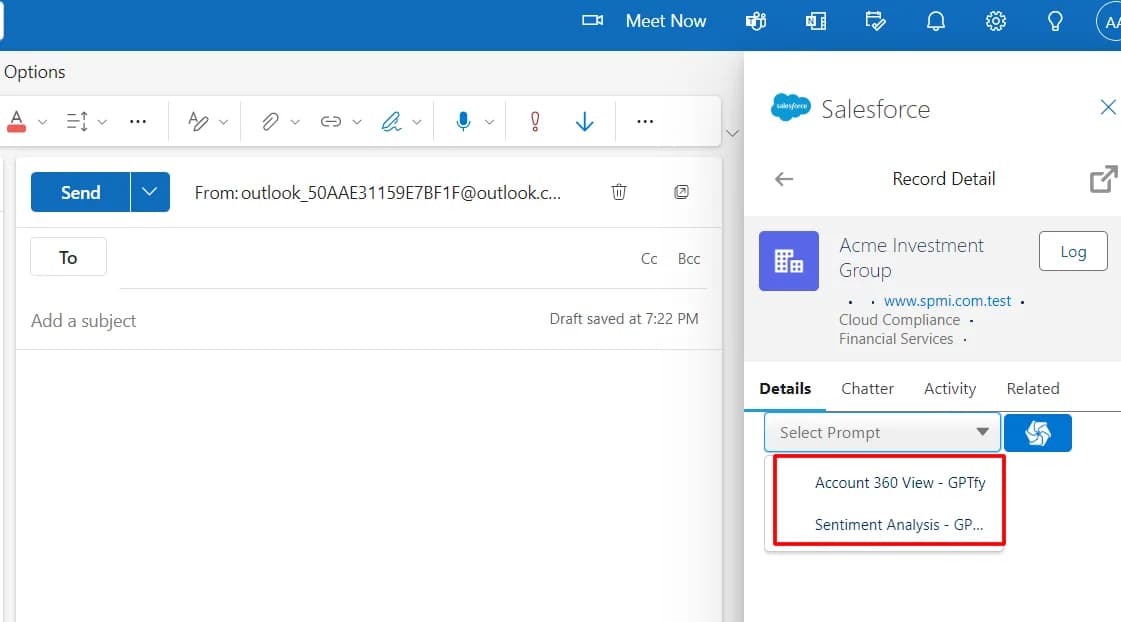The image size is (1121, 622).
Task: Expand the Send options dropdown arrow
Action: click(150, 192)
